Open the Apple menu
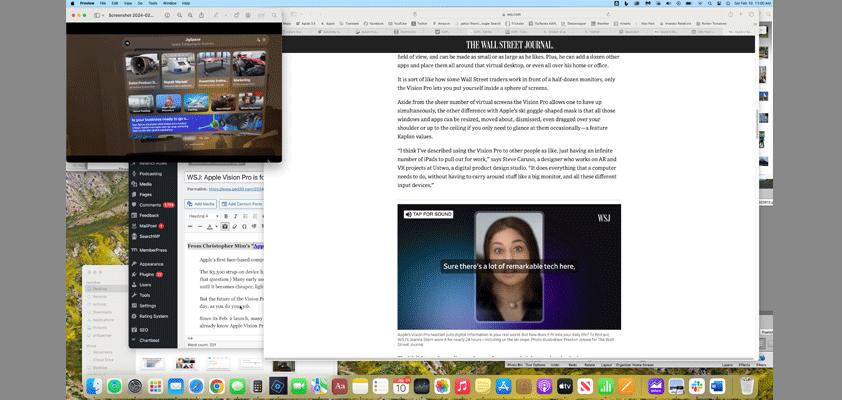Viewport: 842px width, 400px height. pyautogui.click(x=72, y=3)
